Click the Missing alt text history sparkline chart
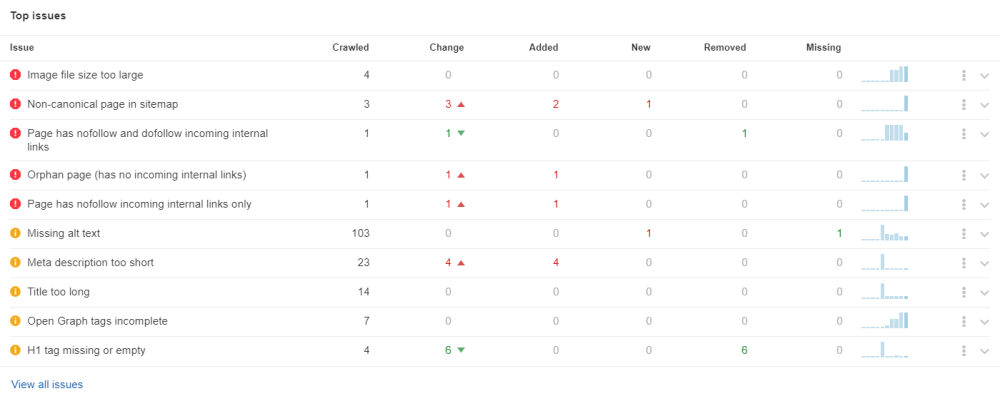This screenshot has height=401, width=1000. [x=885, y=233]
